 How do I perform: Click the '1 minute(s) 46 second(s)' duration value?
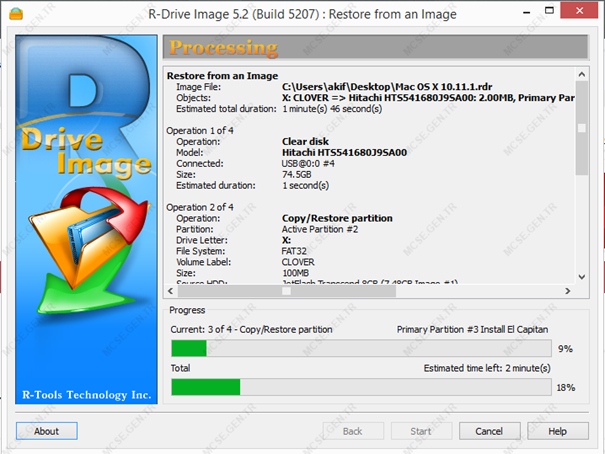(x=332, y=109)
